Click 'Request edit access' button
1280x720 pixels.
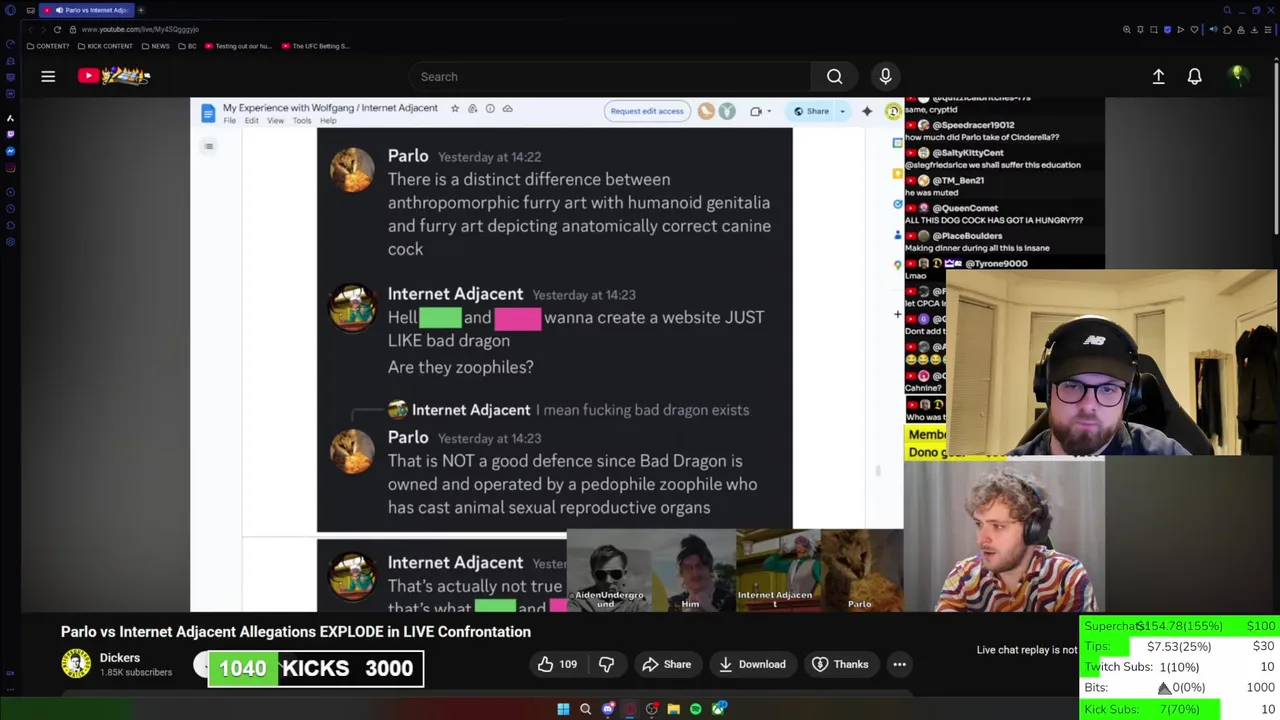(647, 111)
